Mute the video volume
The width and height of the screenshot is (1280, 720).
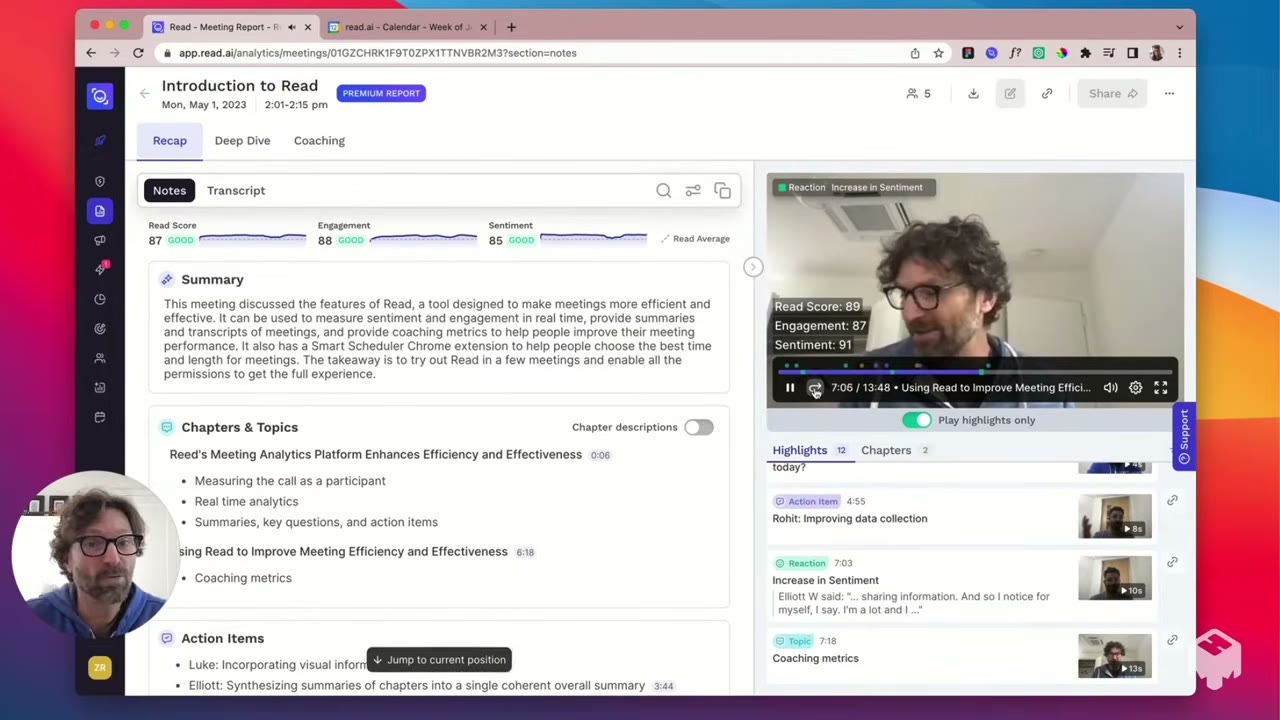coord(1110,388)
